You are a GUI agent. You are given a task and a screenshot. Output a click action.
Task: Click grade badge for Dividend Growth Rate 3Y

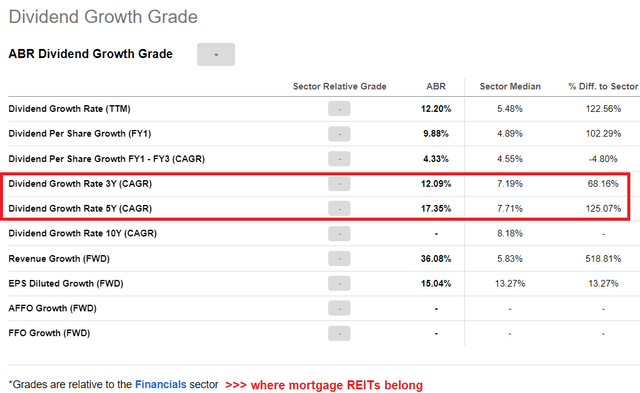339,184
